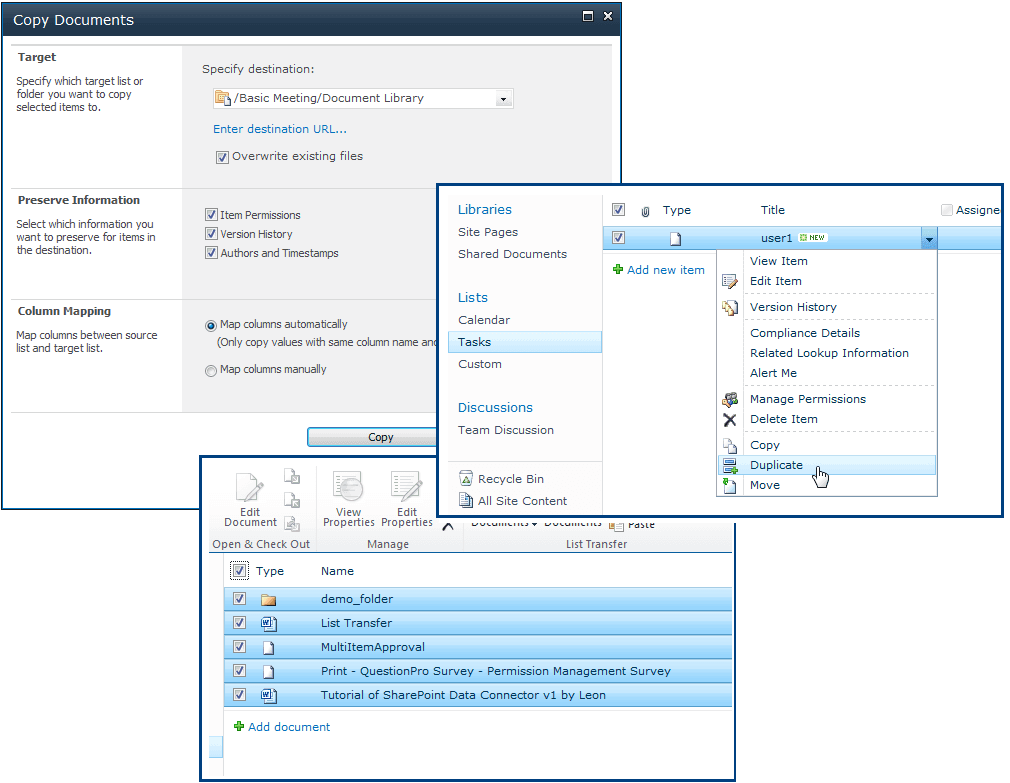Viewport: 1010px width, 783px height.
Task: Choose Compliance Details in the context menu
Action: coord(805,334)
